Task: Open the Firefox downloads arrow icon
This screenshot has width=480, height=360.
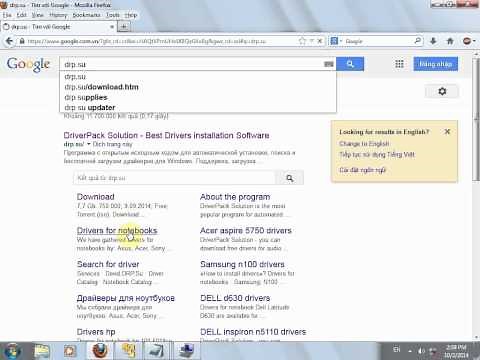Action: pyautogui.click(x=433, y=41)
